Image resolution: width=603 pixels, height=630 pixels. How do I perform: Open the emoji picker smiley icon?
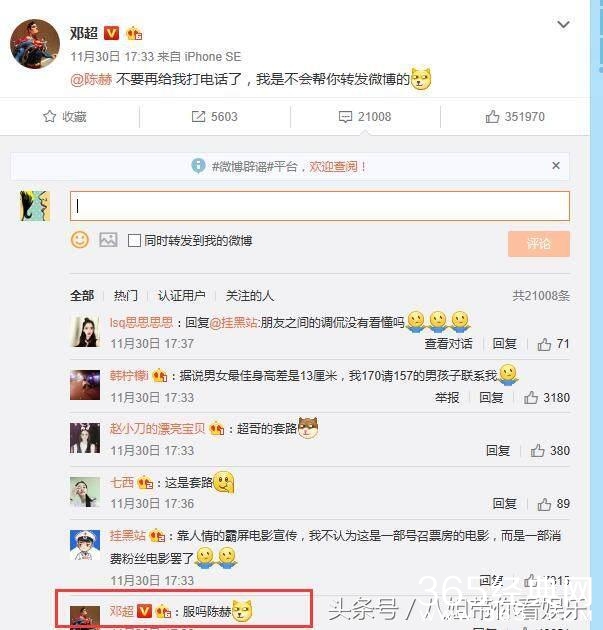pyautogui.click(x=80, y=240)
